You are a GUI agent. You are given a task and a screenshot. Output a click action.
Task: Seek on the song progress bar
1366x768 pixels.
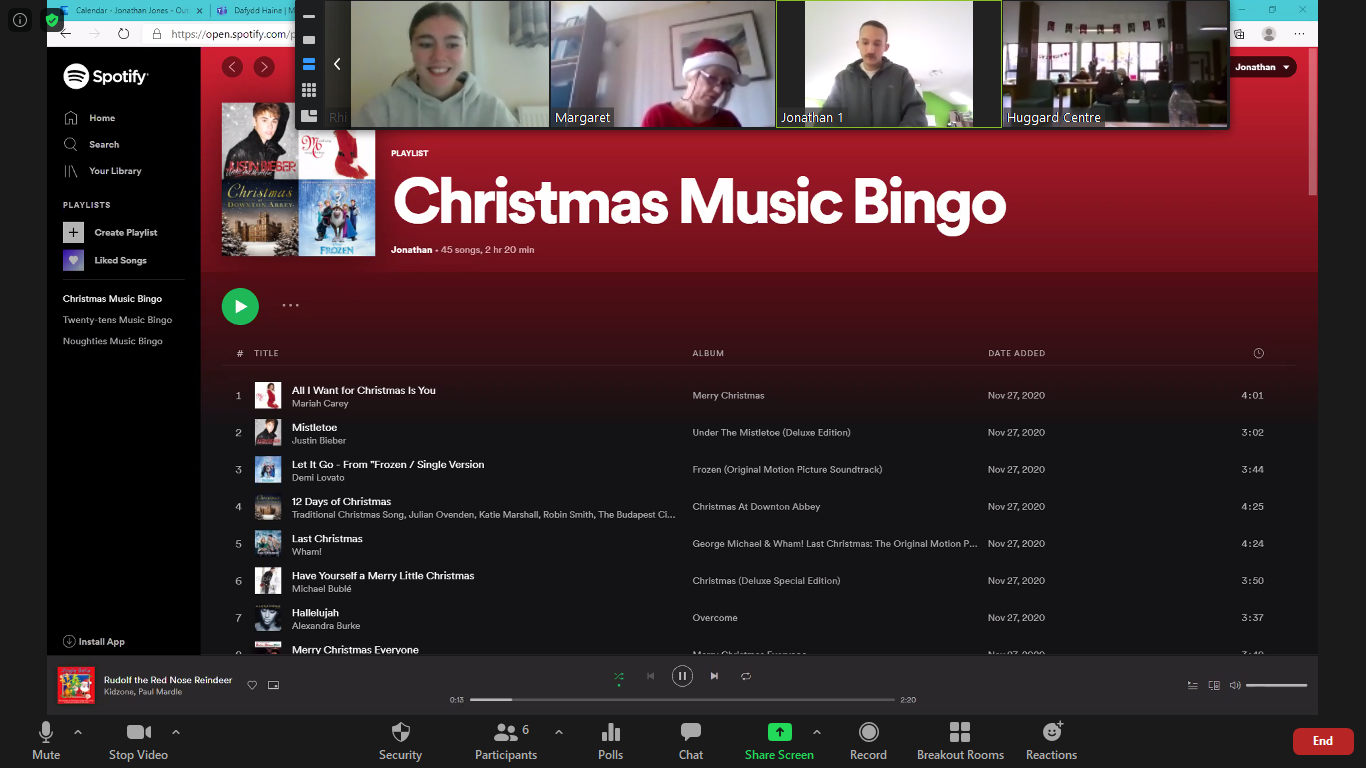pyautogui.click(x=682, y=700)
